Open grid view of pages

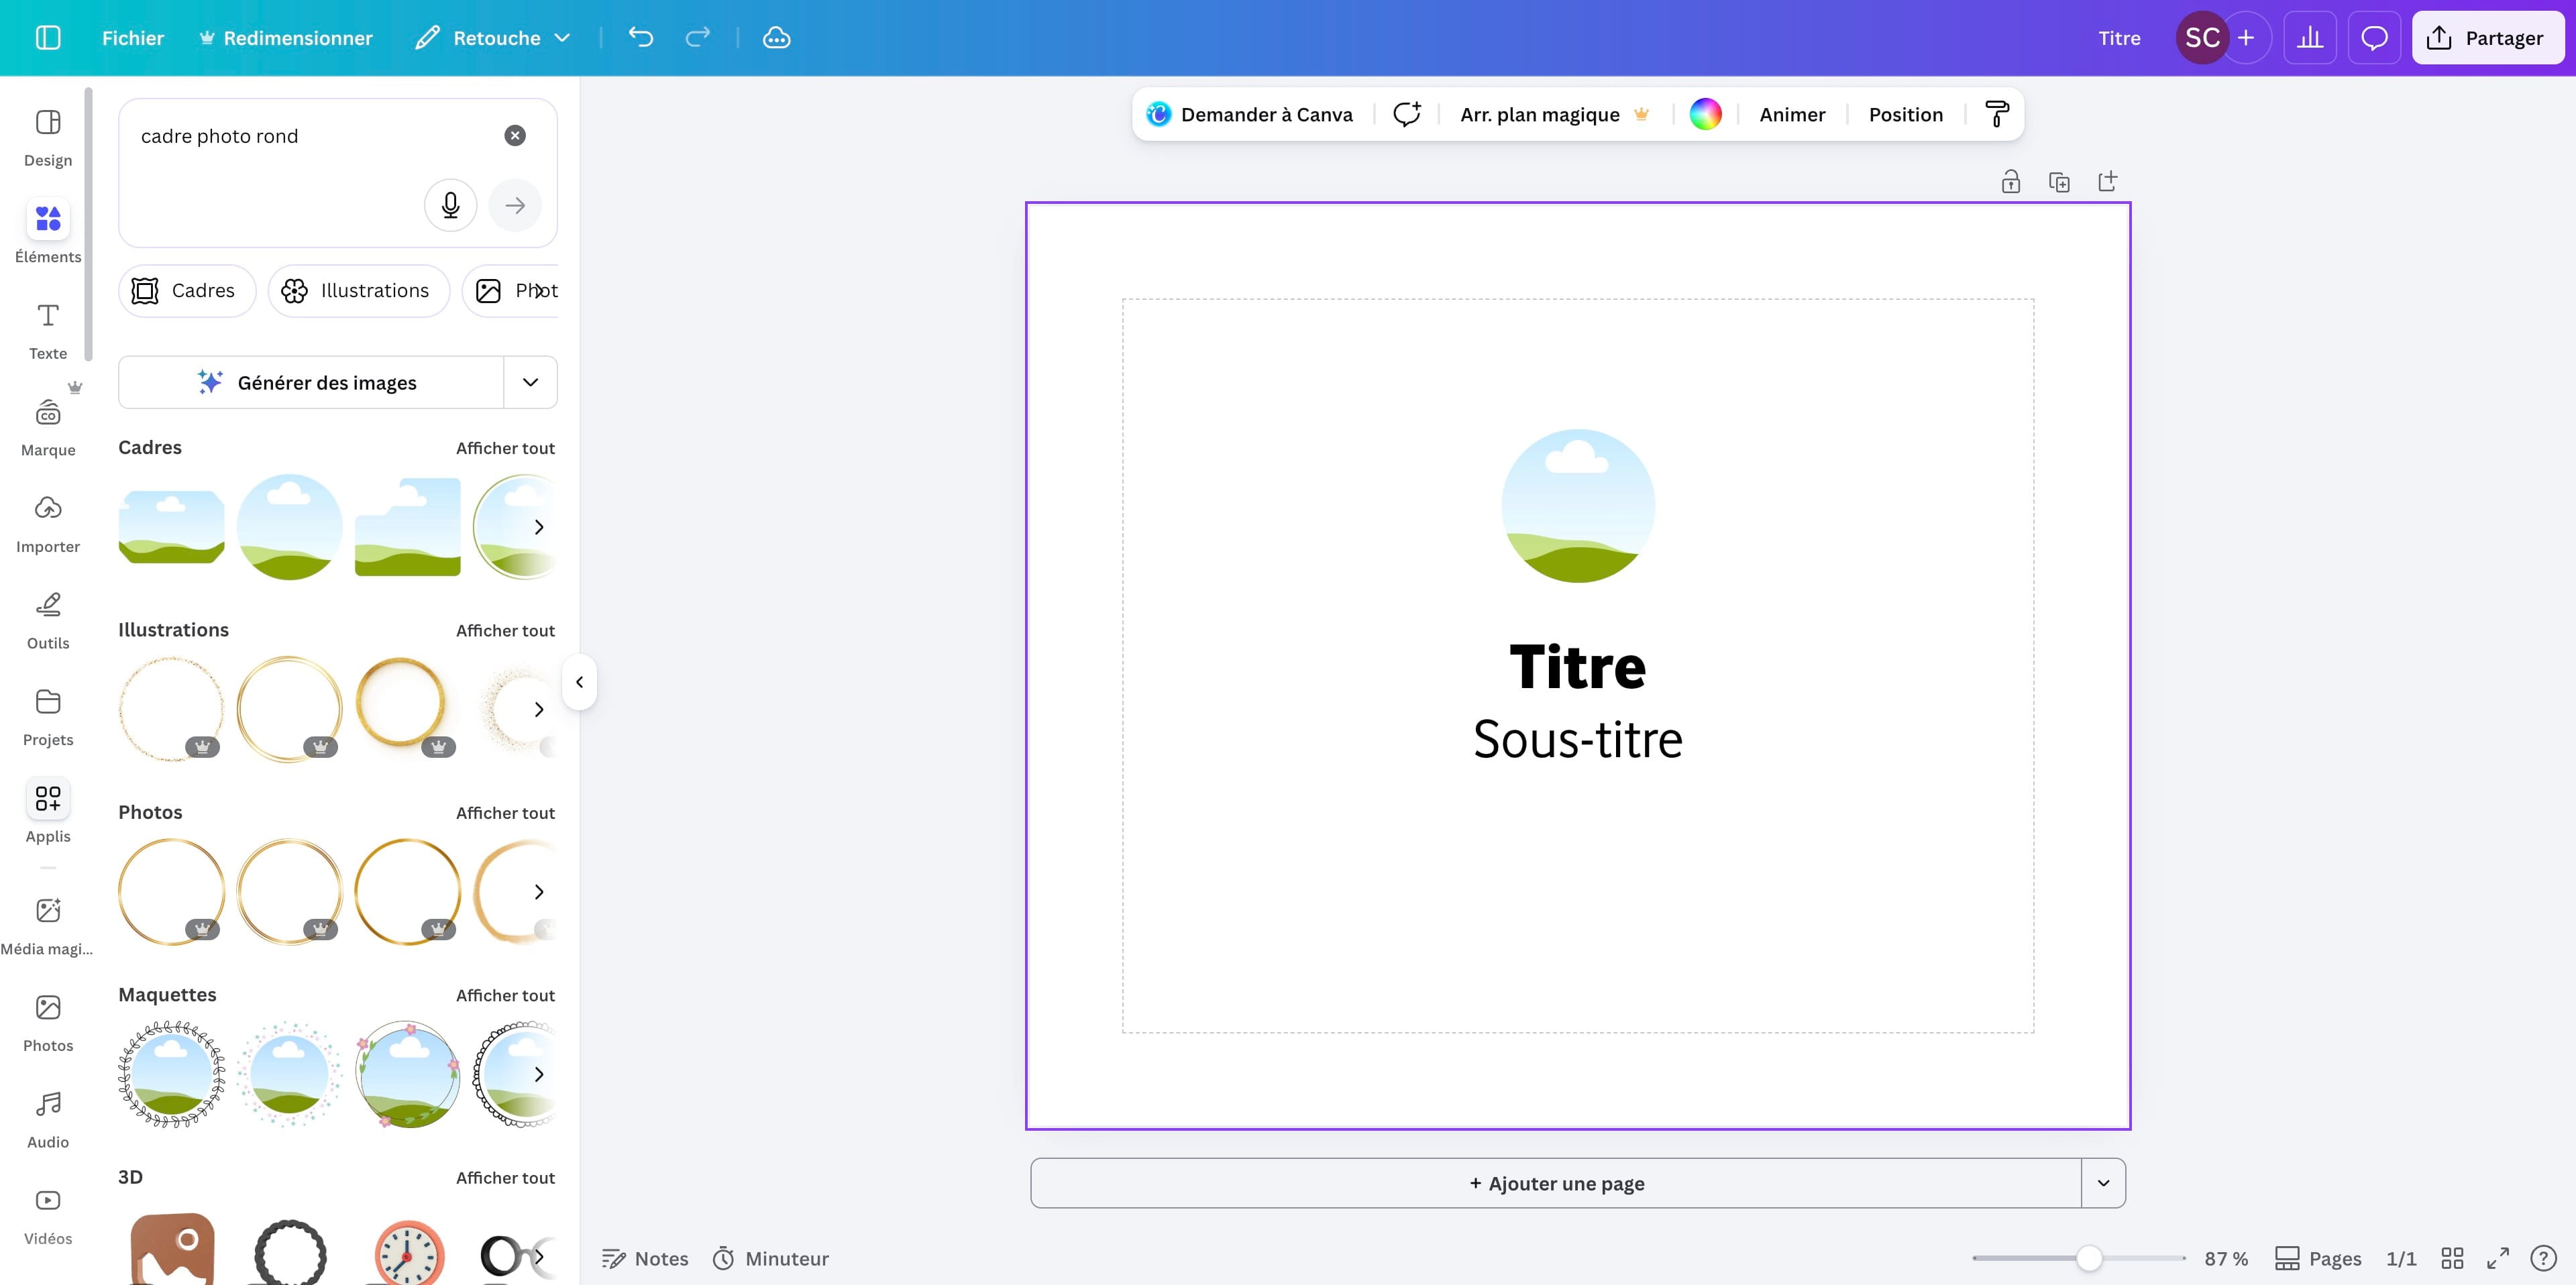tap(2453, 1258)
